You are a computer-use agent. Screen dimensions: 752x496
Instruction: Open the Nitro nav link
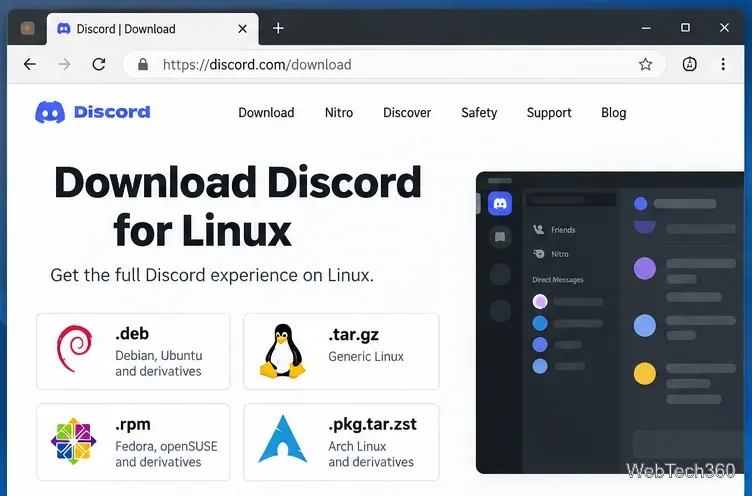[x=339, y=113]
